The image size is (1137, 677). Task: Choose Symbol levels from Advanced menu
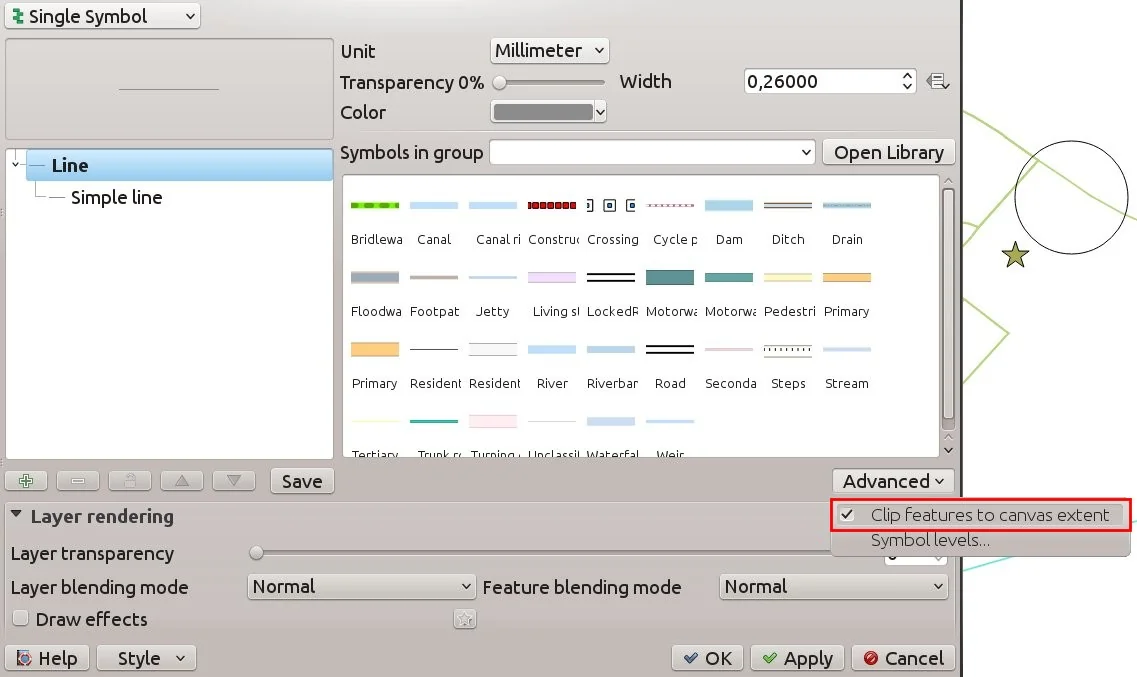tap(930, 541)
